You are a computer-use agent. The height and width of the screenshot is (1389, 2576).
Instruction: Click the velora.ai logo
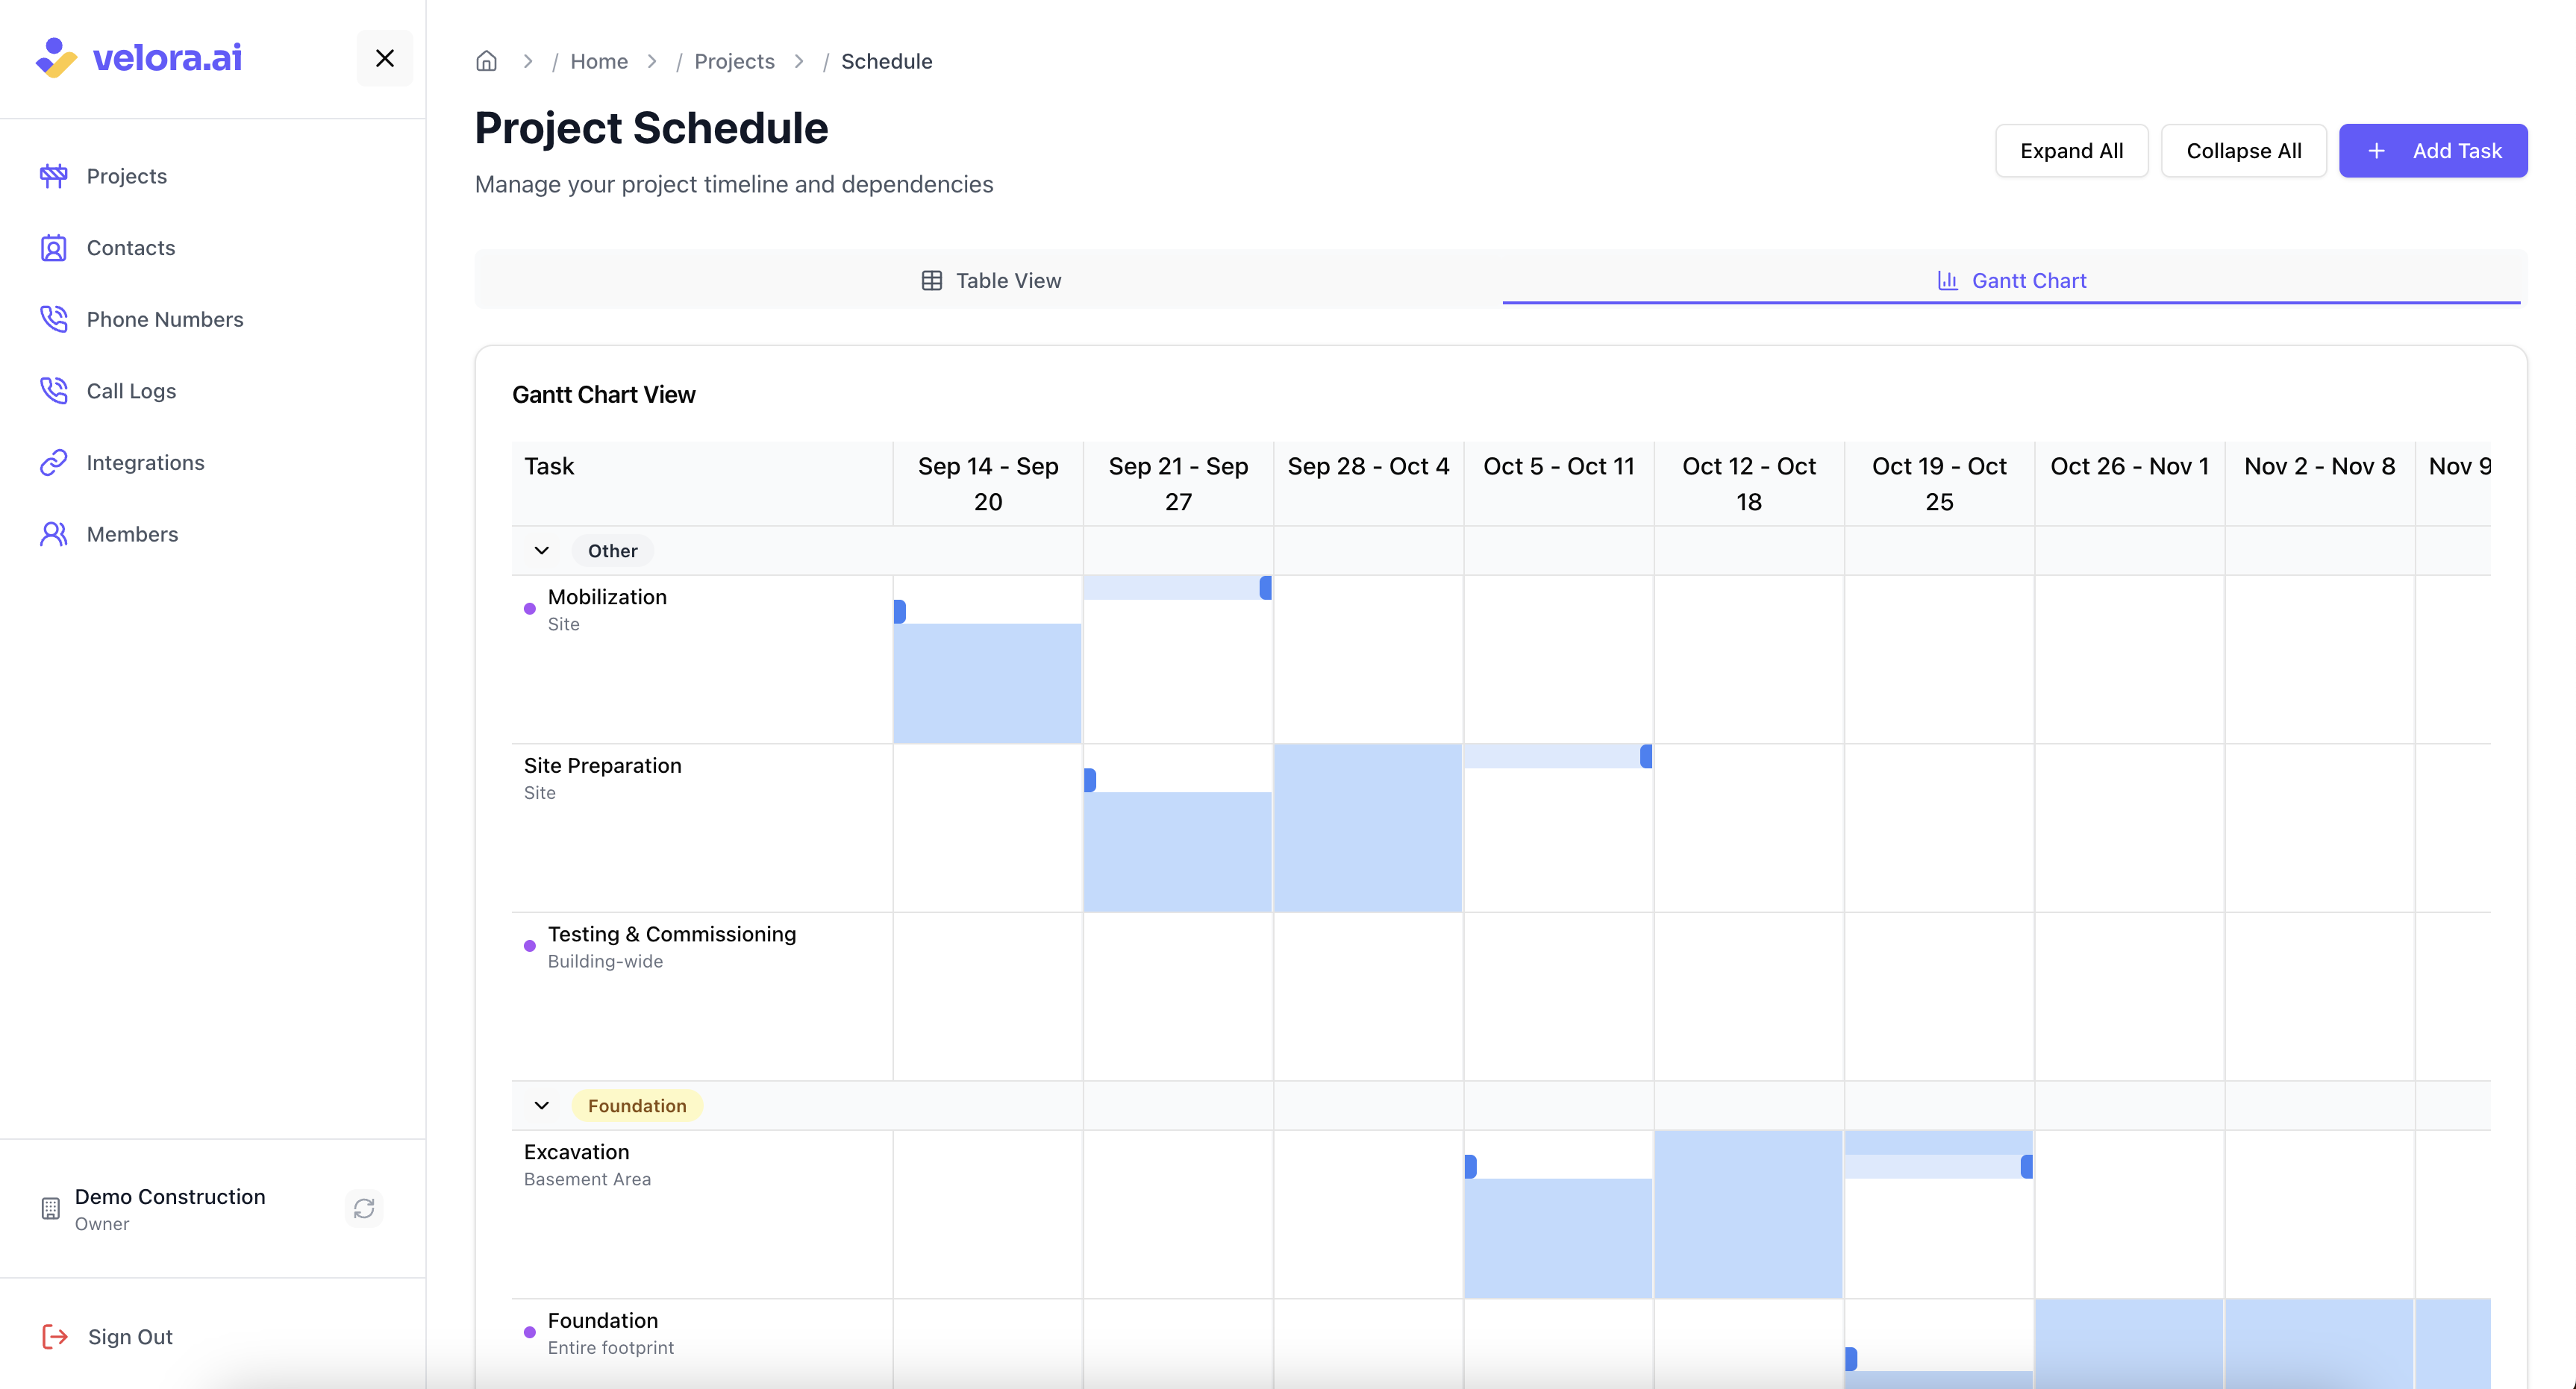(138, 57)
